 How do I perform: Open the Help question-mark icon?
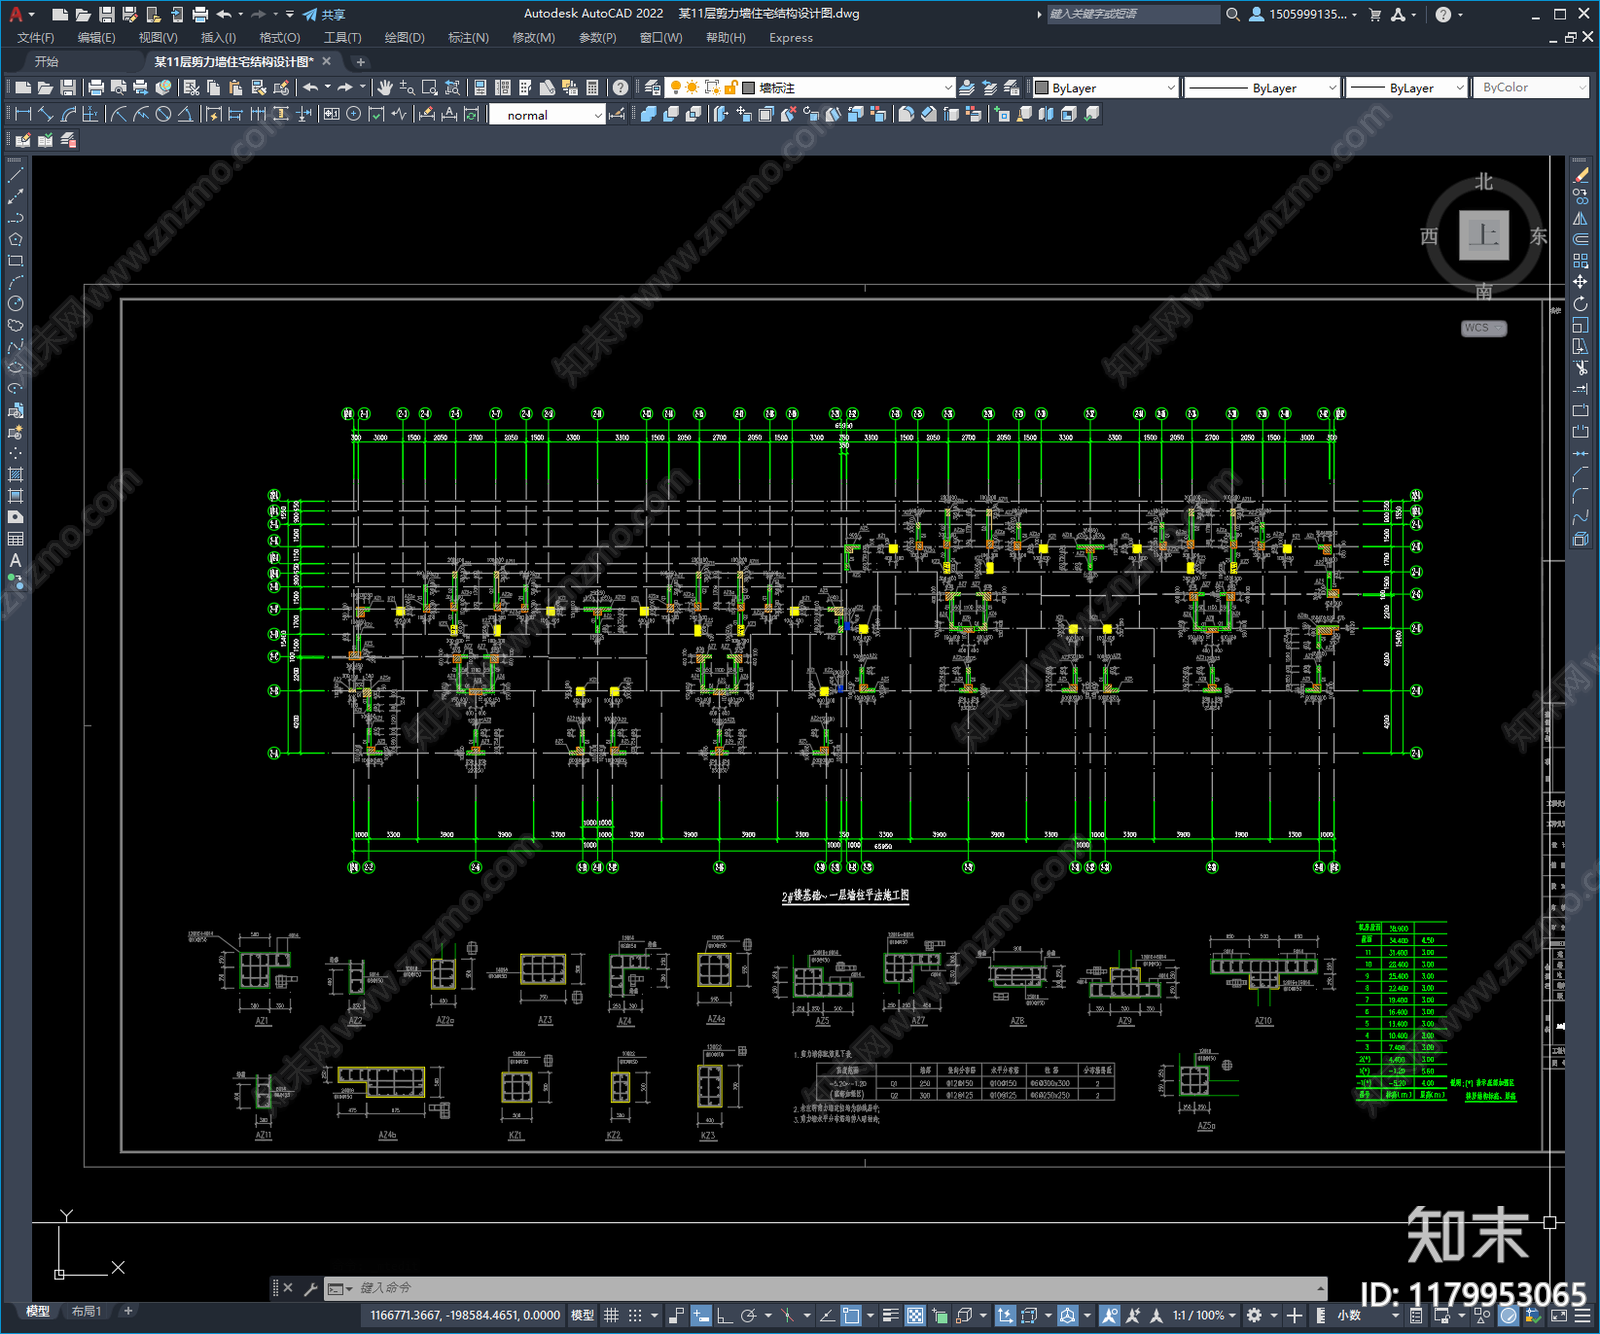621,88
